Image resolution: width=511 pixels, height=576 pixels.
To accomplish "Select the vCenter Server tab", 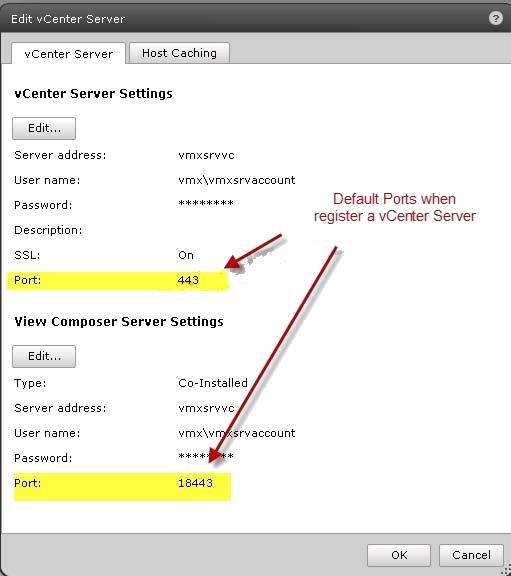I will [x=69, y=54].
